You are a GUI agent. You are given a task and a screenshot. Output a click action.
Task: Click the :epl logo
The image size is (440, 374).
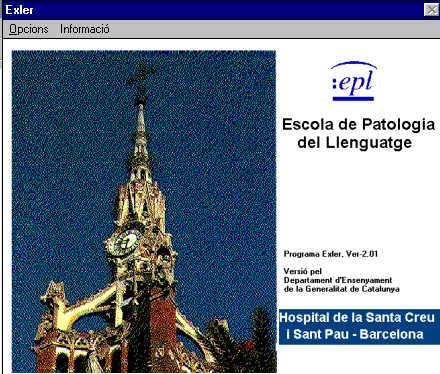pos(354,81)
